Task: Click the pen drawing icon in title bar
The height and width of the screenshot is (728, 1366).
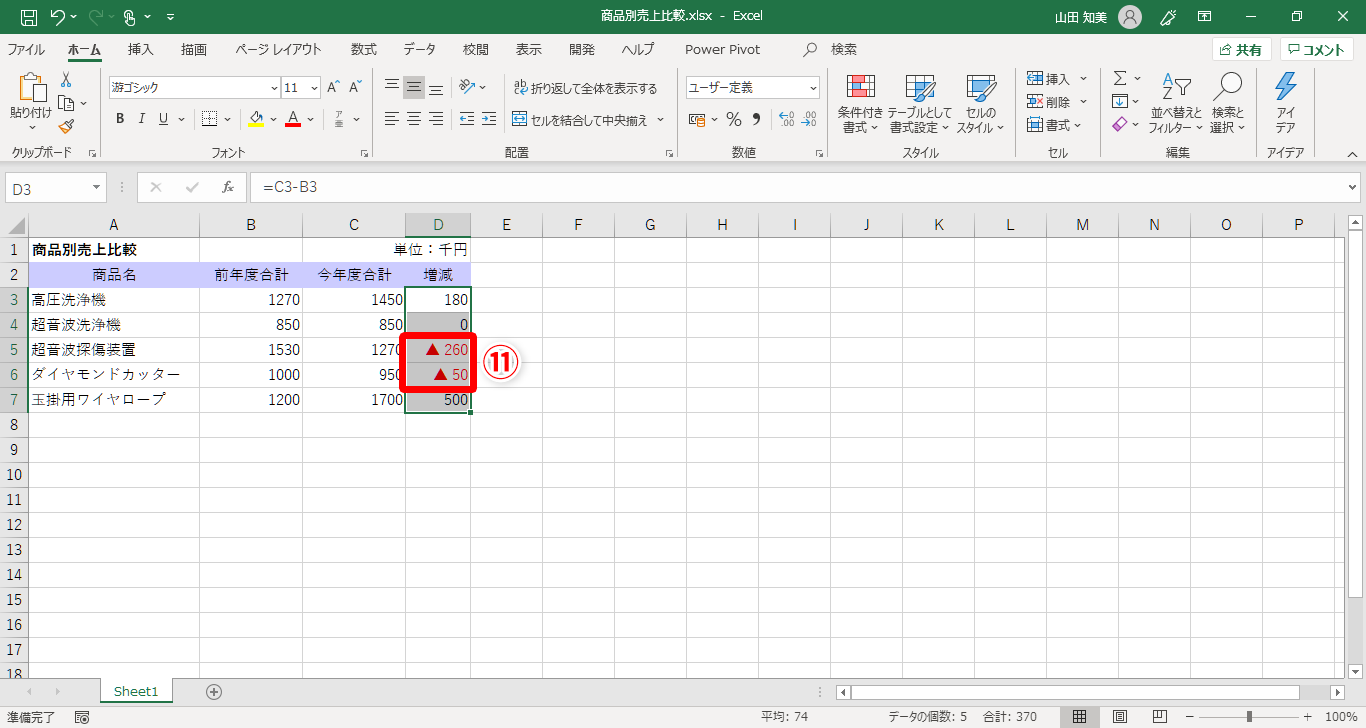Action: pyautogui.click(x=1167, y=16)
